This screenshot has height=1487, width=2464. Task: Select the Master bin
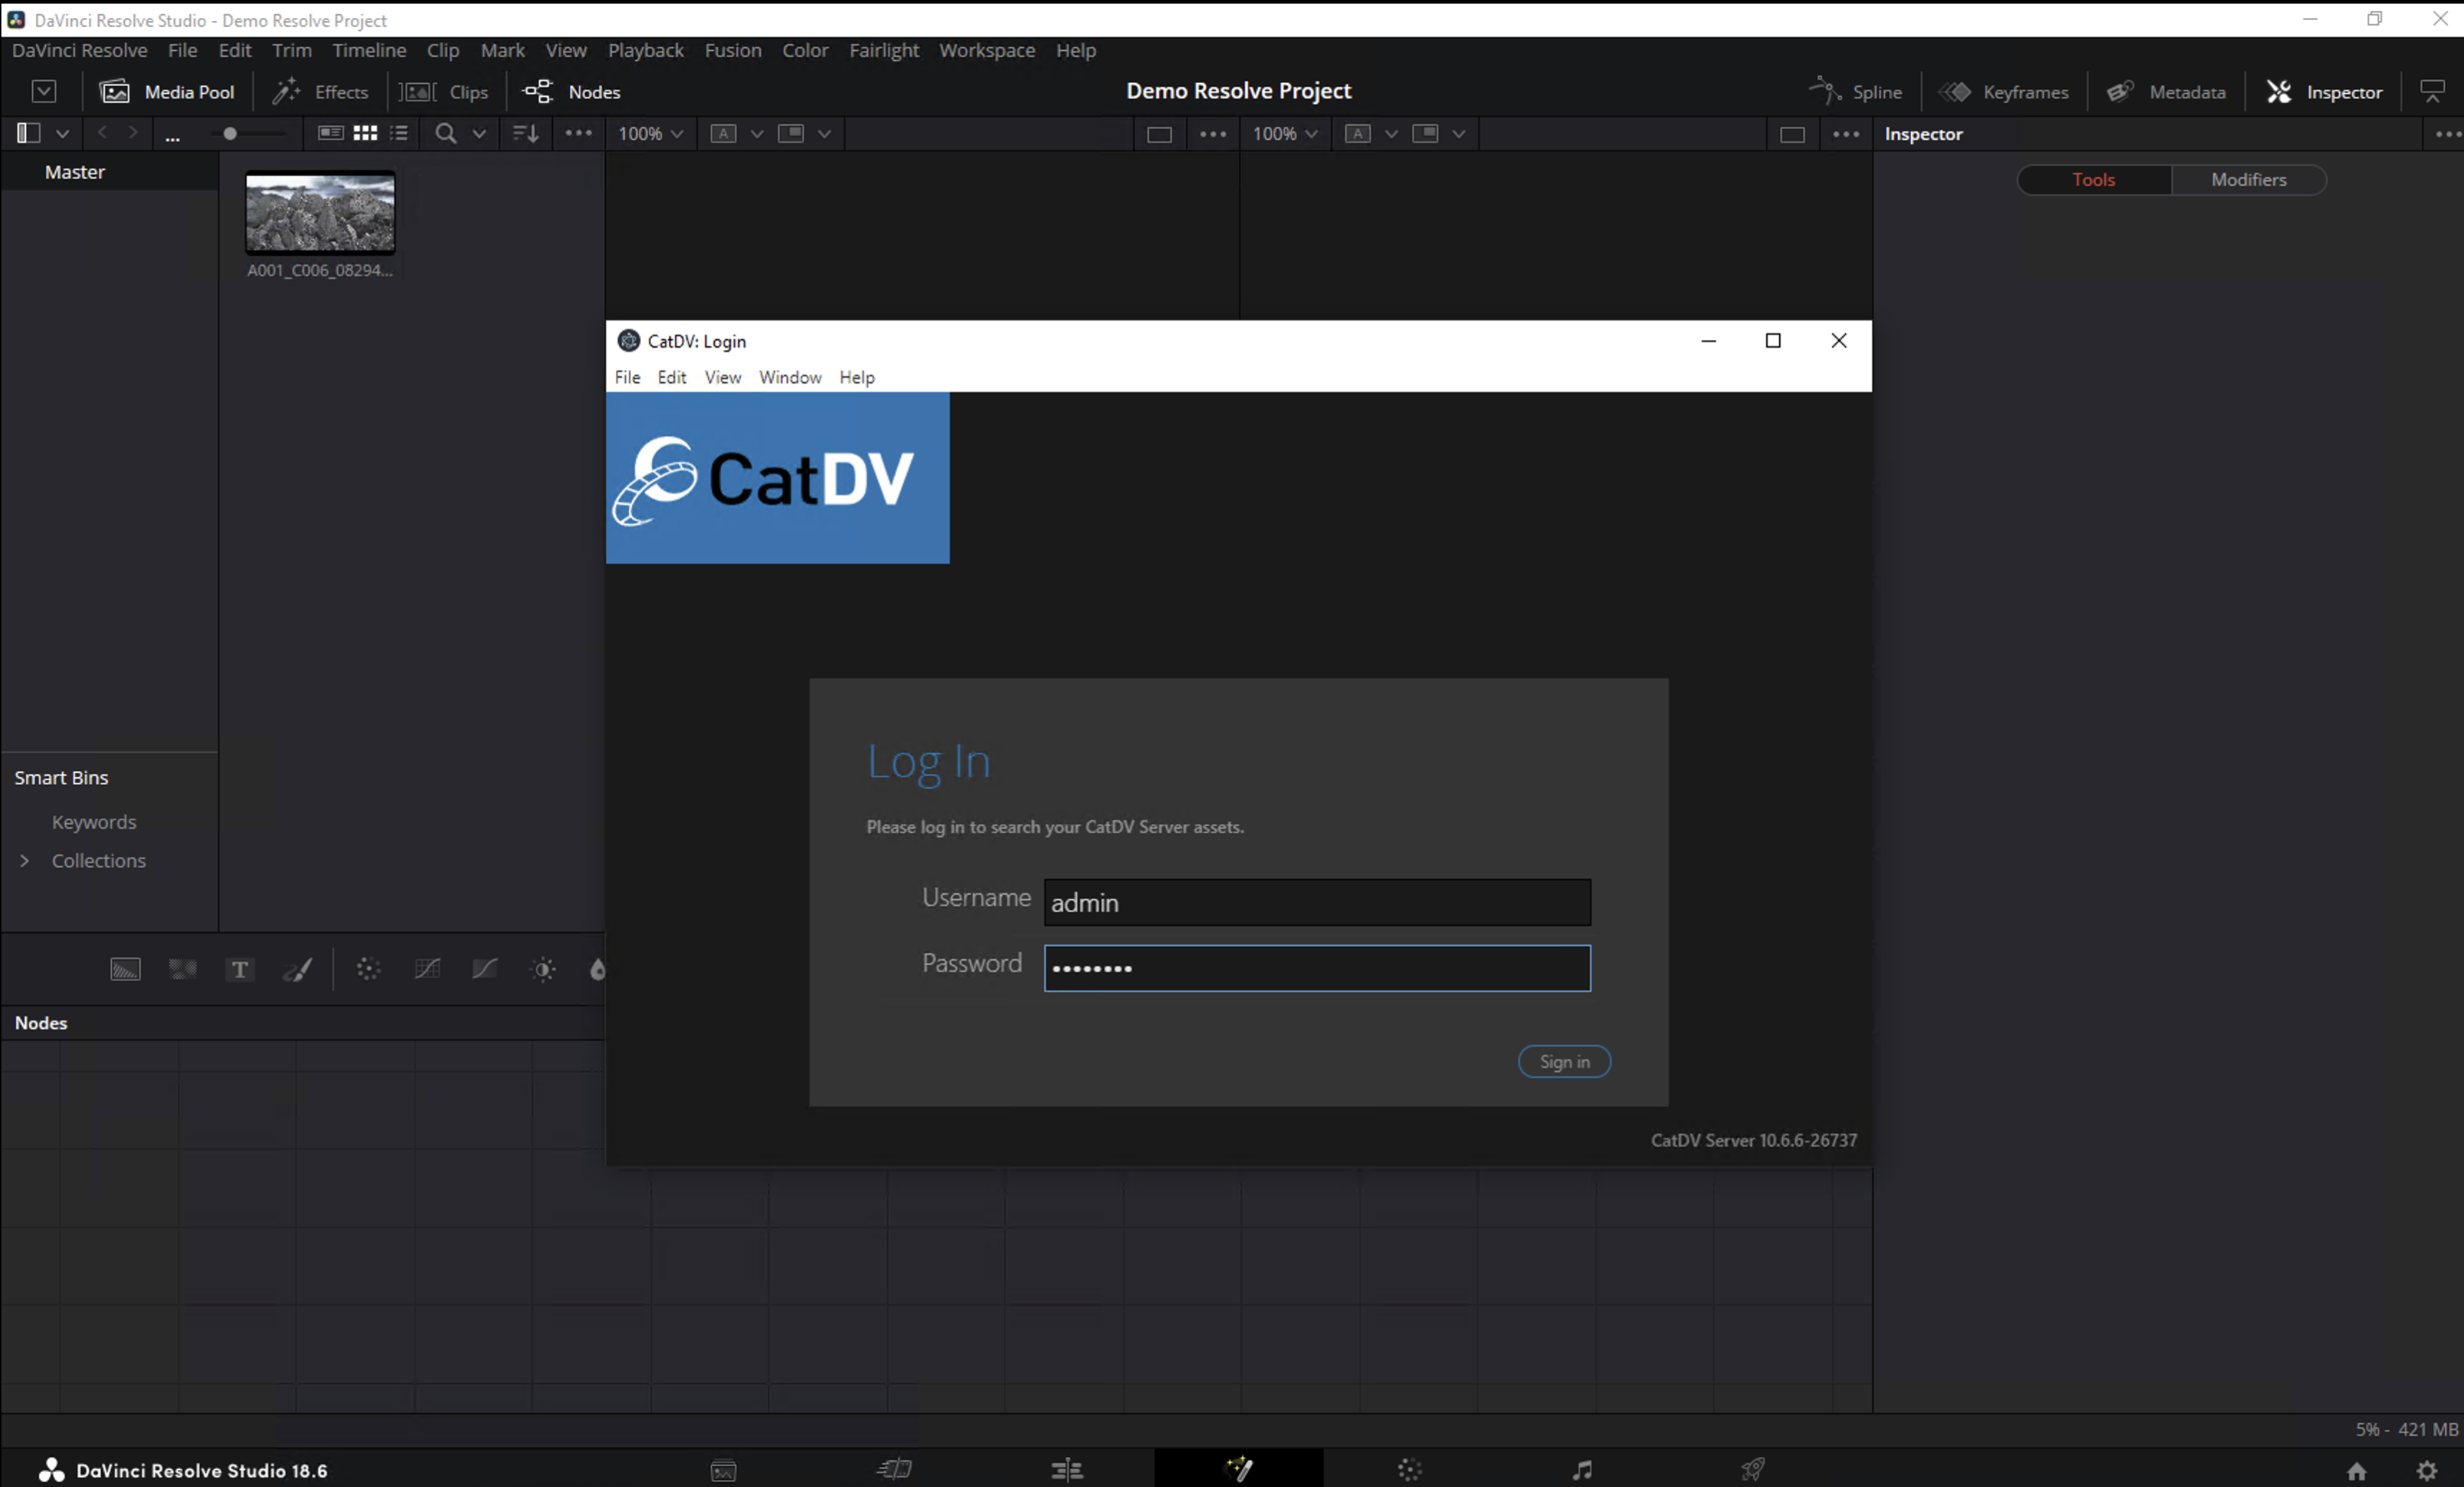tap(75, 172)
